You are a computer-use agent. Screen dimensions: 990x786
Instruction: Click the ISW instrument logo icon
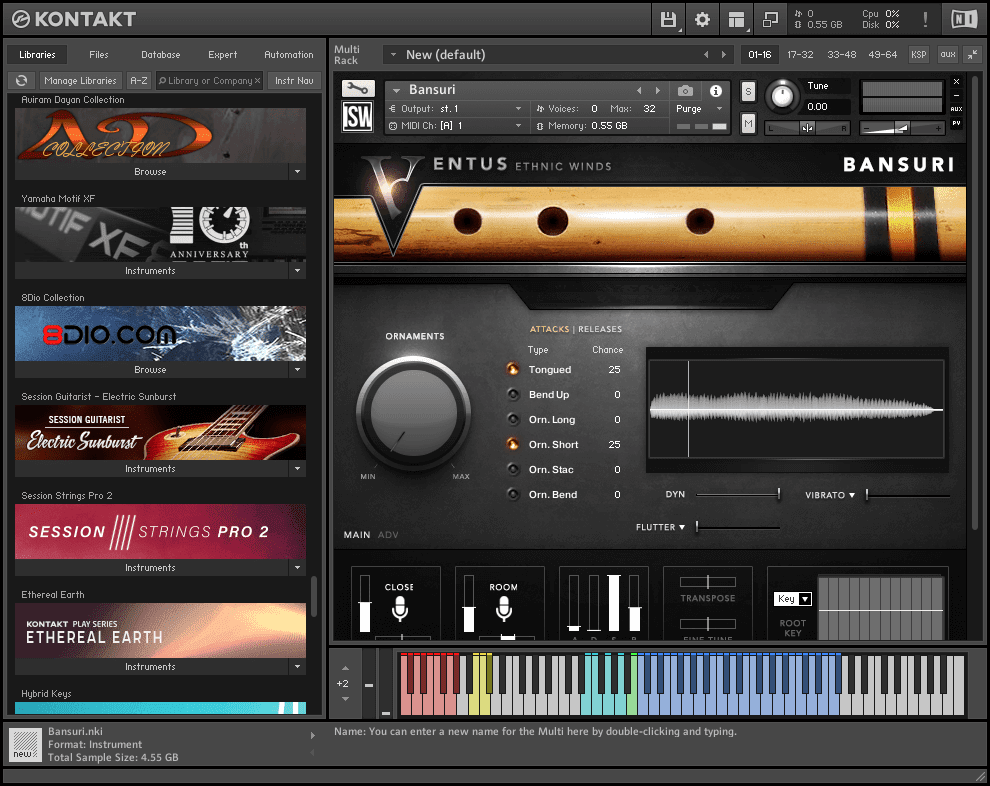pyautogui.click(x=358, y=117)
